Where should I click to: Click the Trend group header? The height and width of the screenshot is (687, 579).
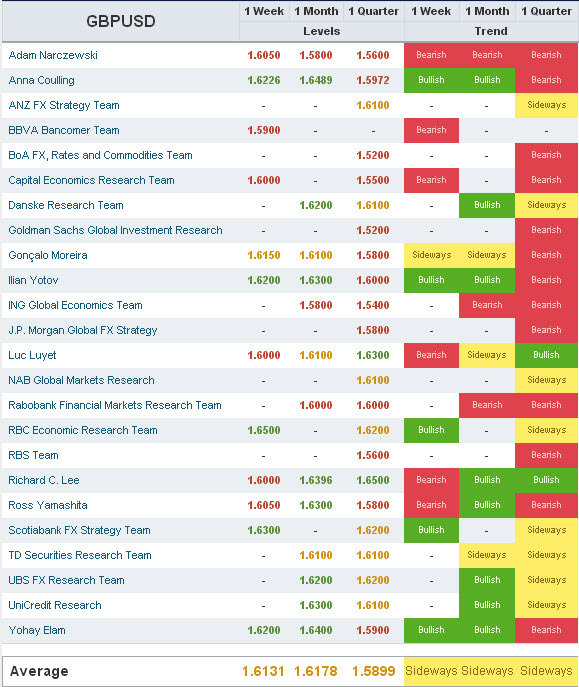[491, 31]
